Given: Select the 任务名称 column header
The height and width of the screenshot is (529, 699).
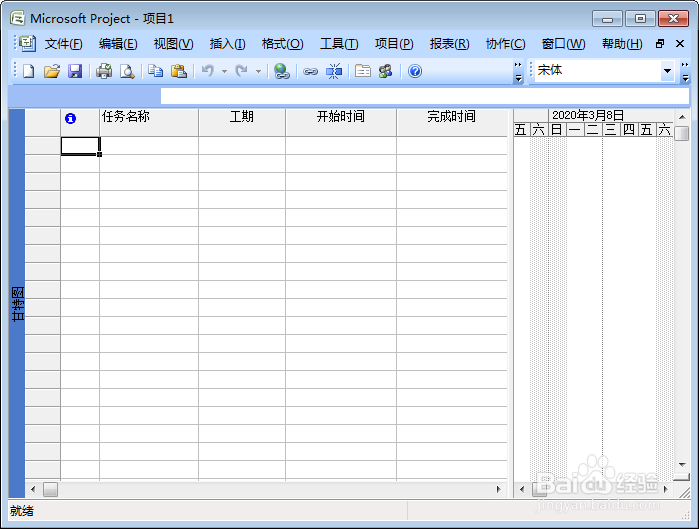Looking at the screenshot, I should tap(149, 122).
